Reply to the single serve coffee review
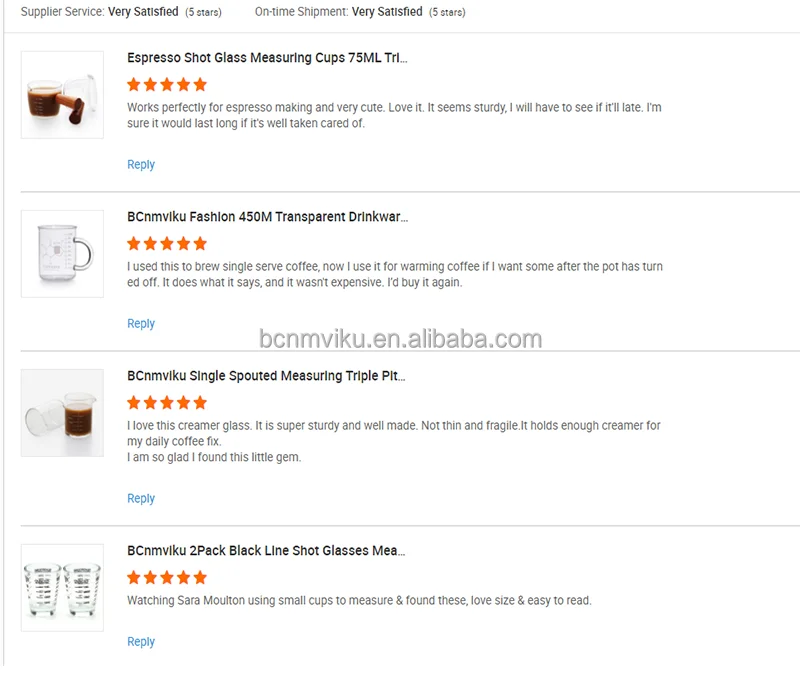 coord(141,323)
